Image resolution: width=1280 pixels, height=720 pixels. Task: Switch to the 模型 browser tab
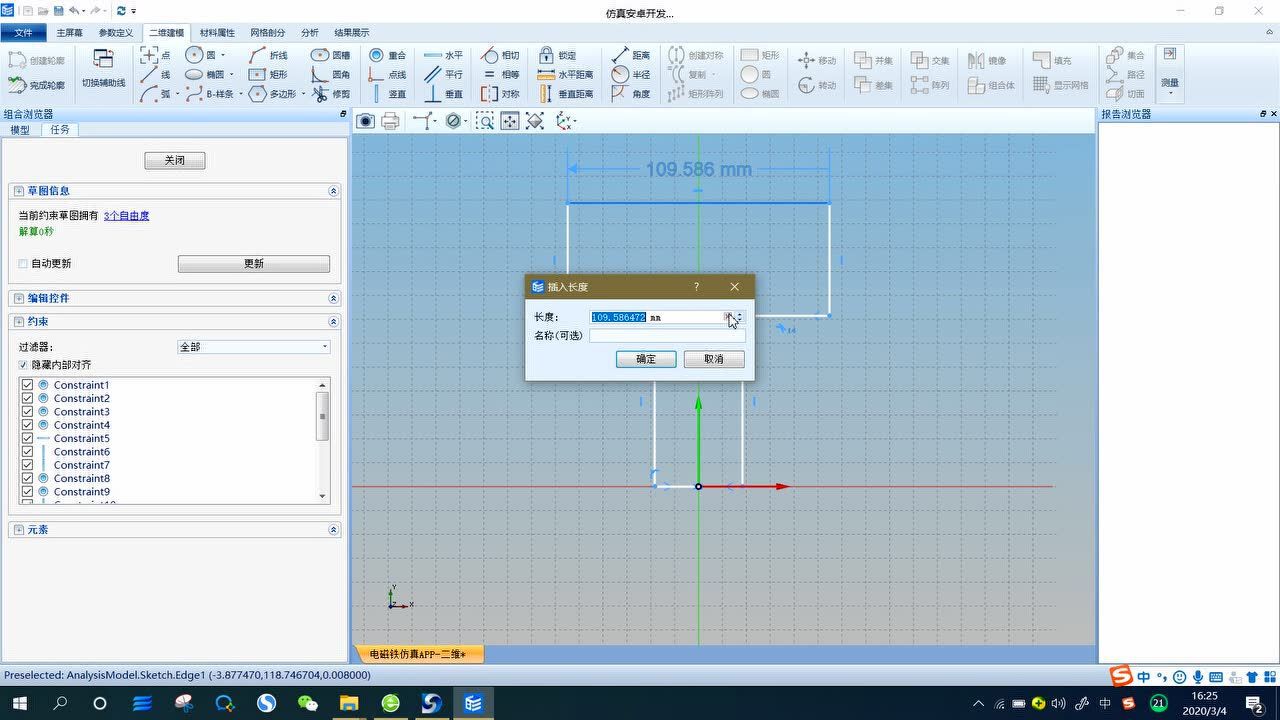pyautogui.click(x=20, y=130)
